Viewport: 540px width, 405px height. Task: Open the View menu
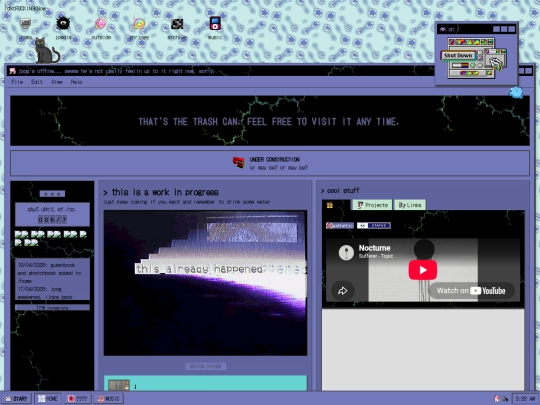(57, 82)
